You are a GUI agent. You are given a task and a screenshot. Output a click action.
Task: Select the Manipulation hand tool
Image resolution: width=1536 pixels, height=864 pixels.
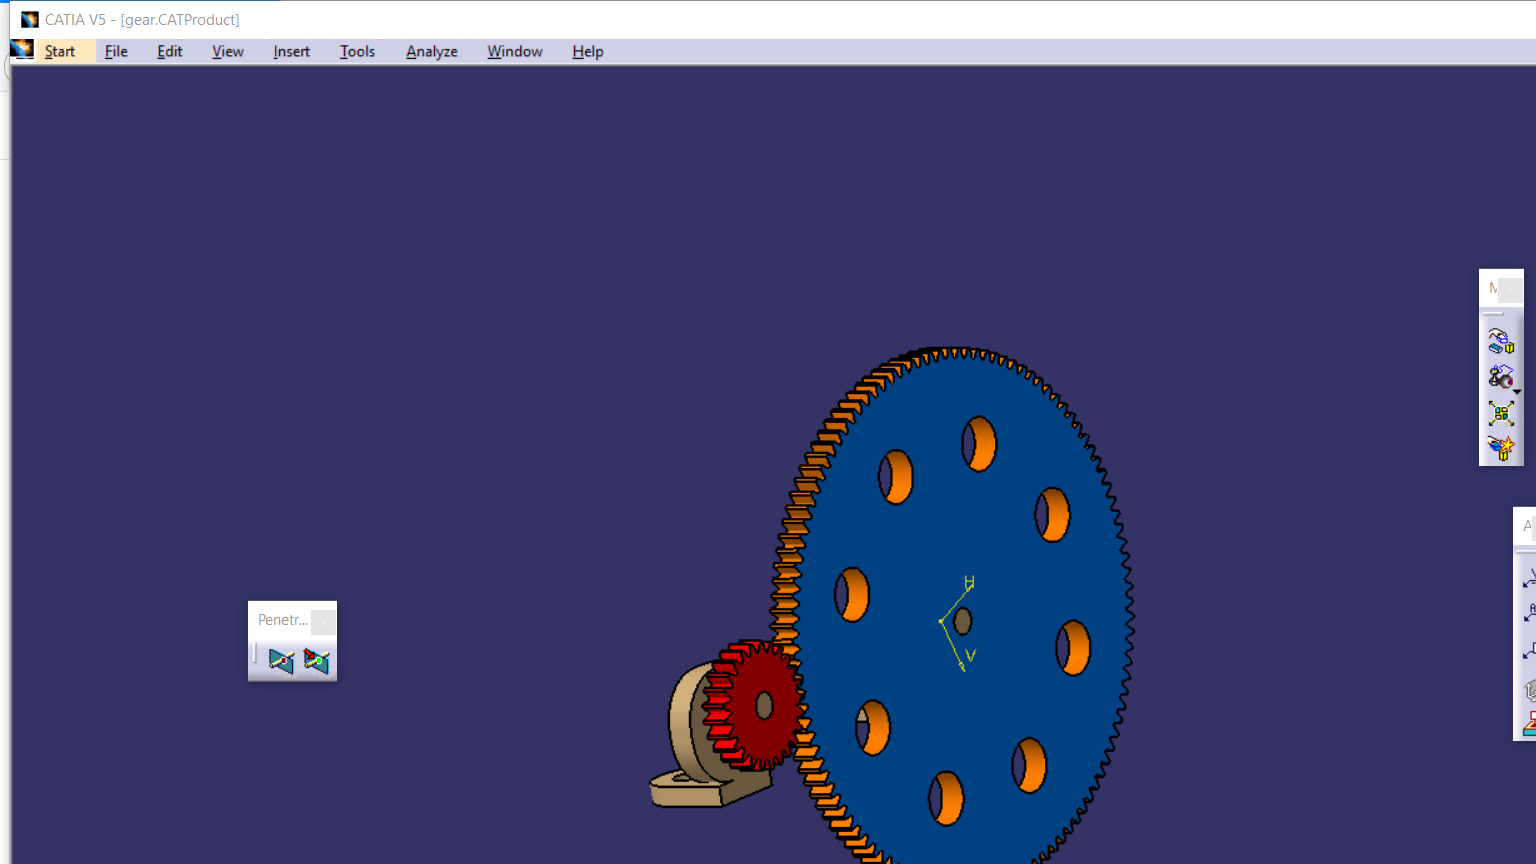pos(1501,341)
